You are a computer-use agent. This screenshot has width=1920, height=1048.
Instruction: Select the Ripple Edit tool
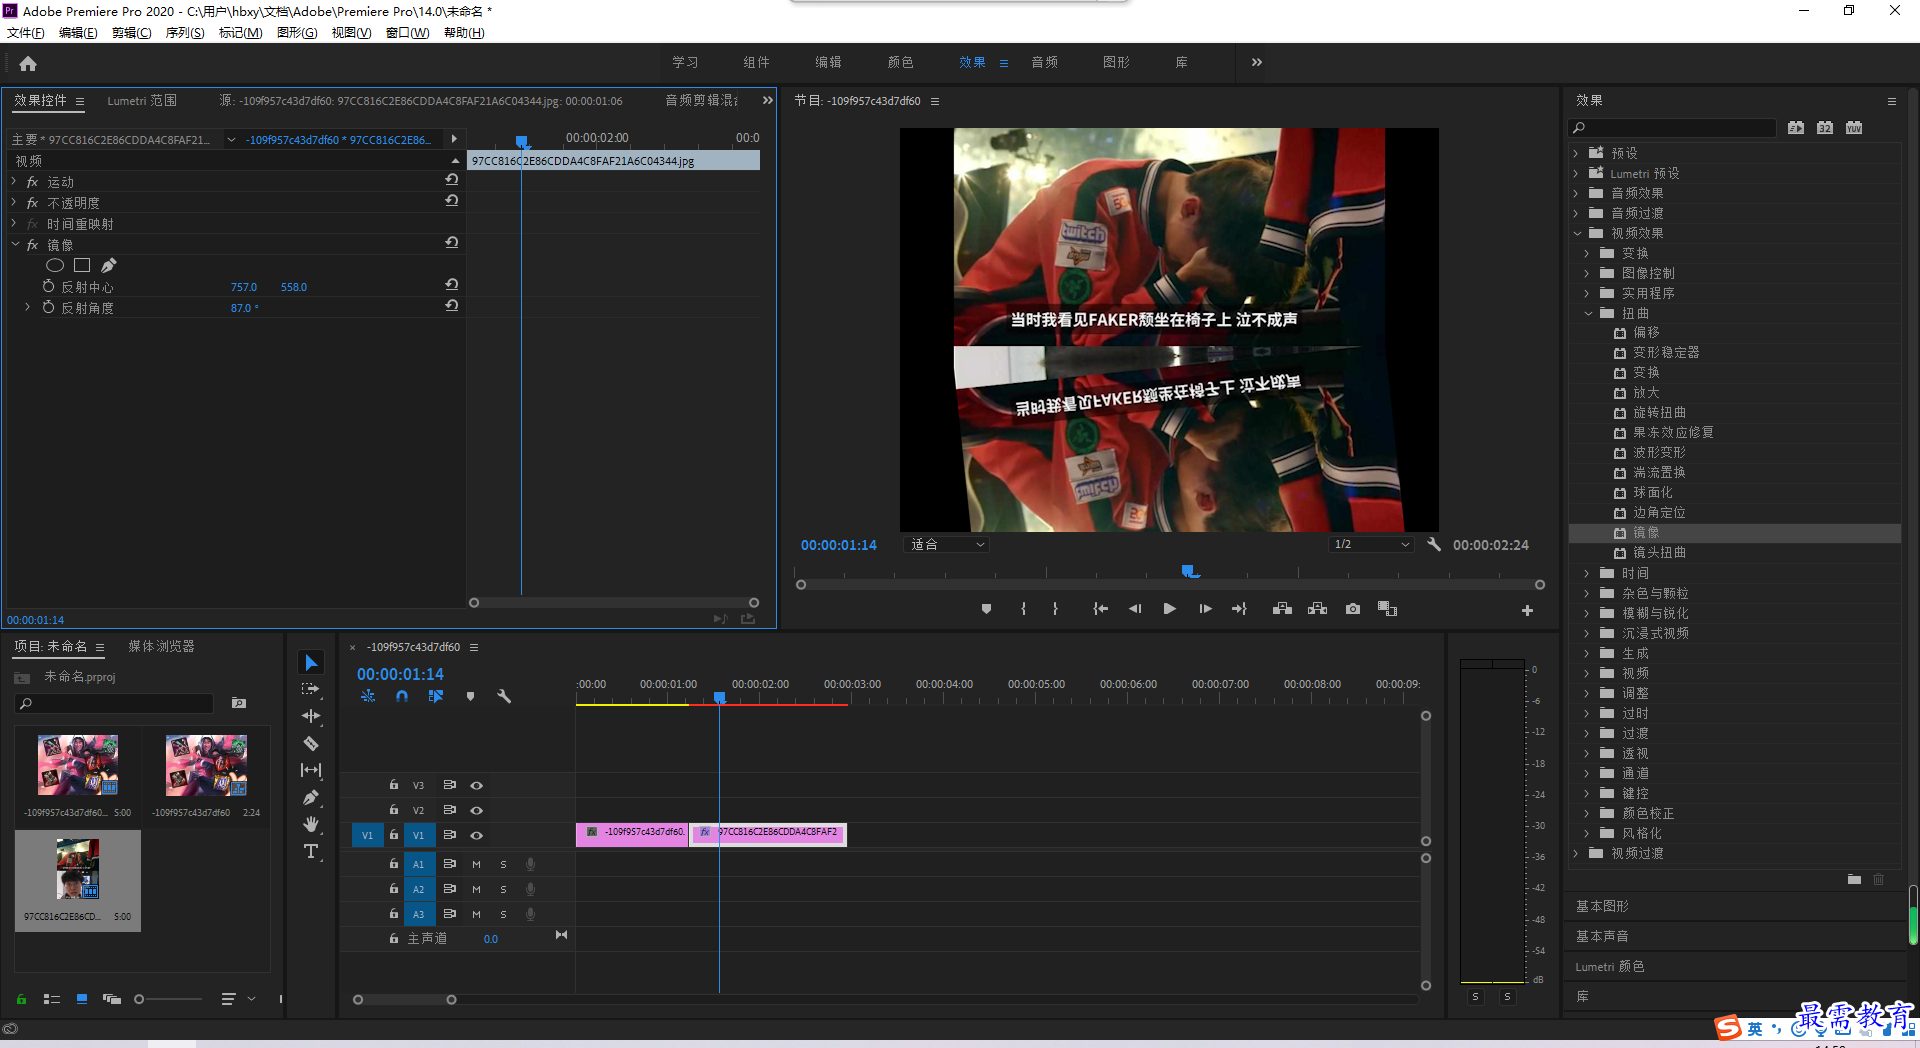311,716
